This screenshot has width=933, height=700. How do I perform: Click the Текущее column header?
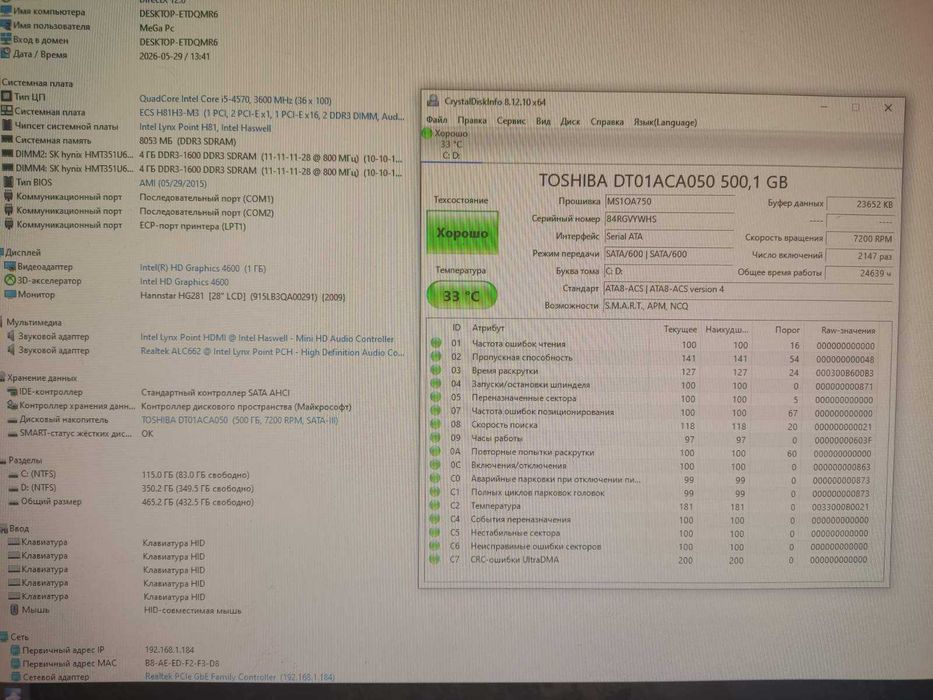point(680,329)
